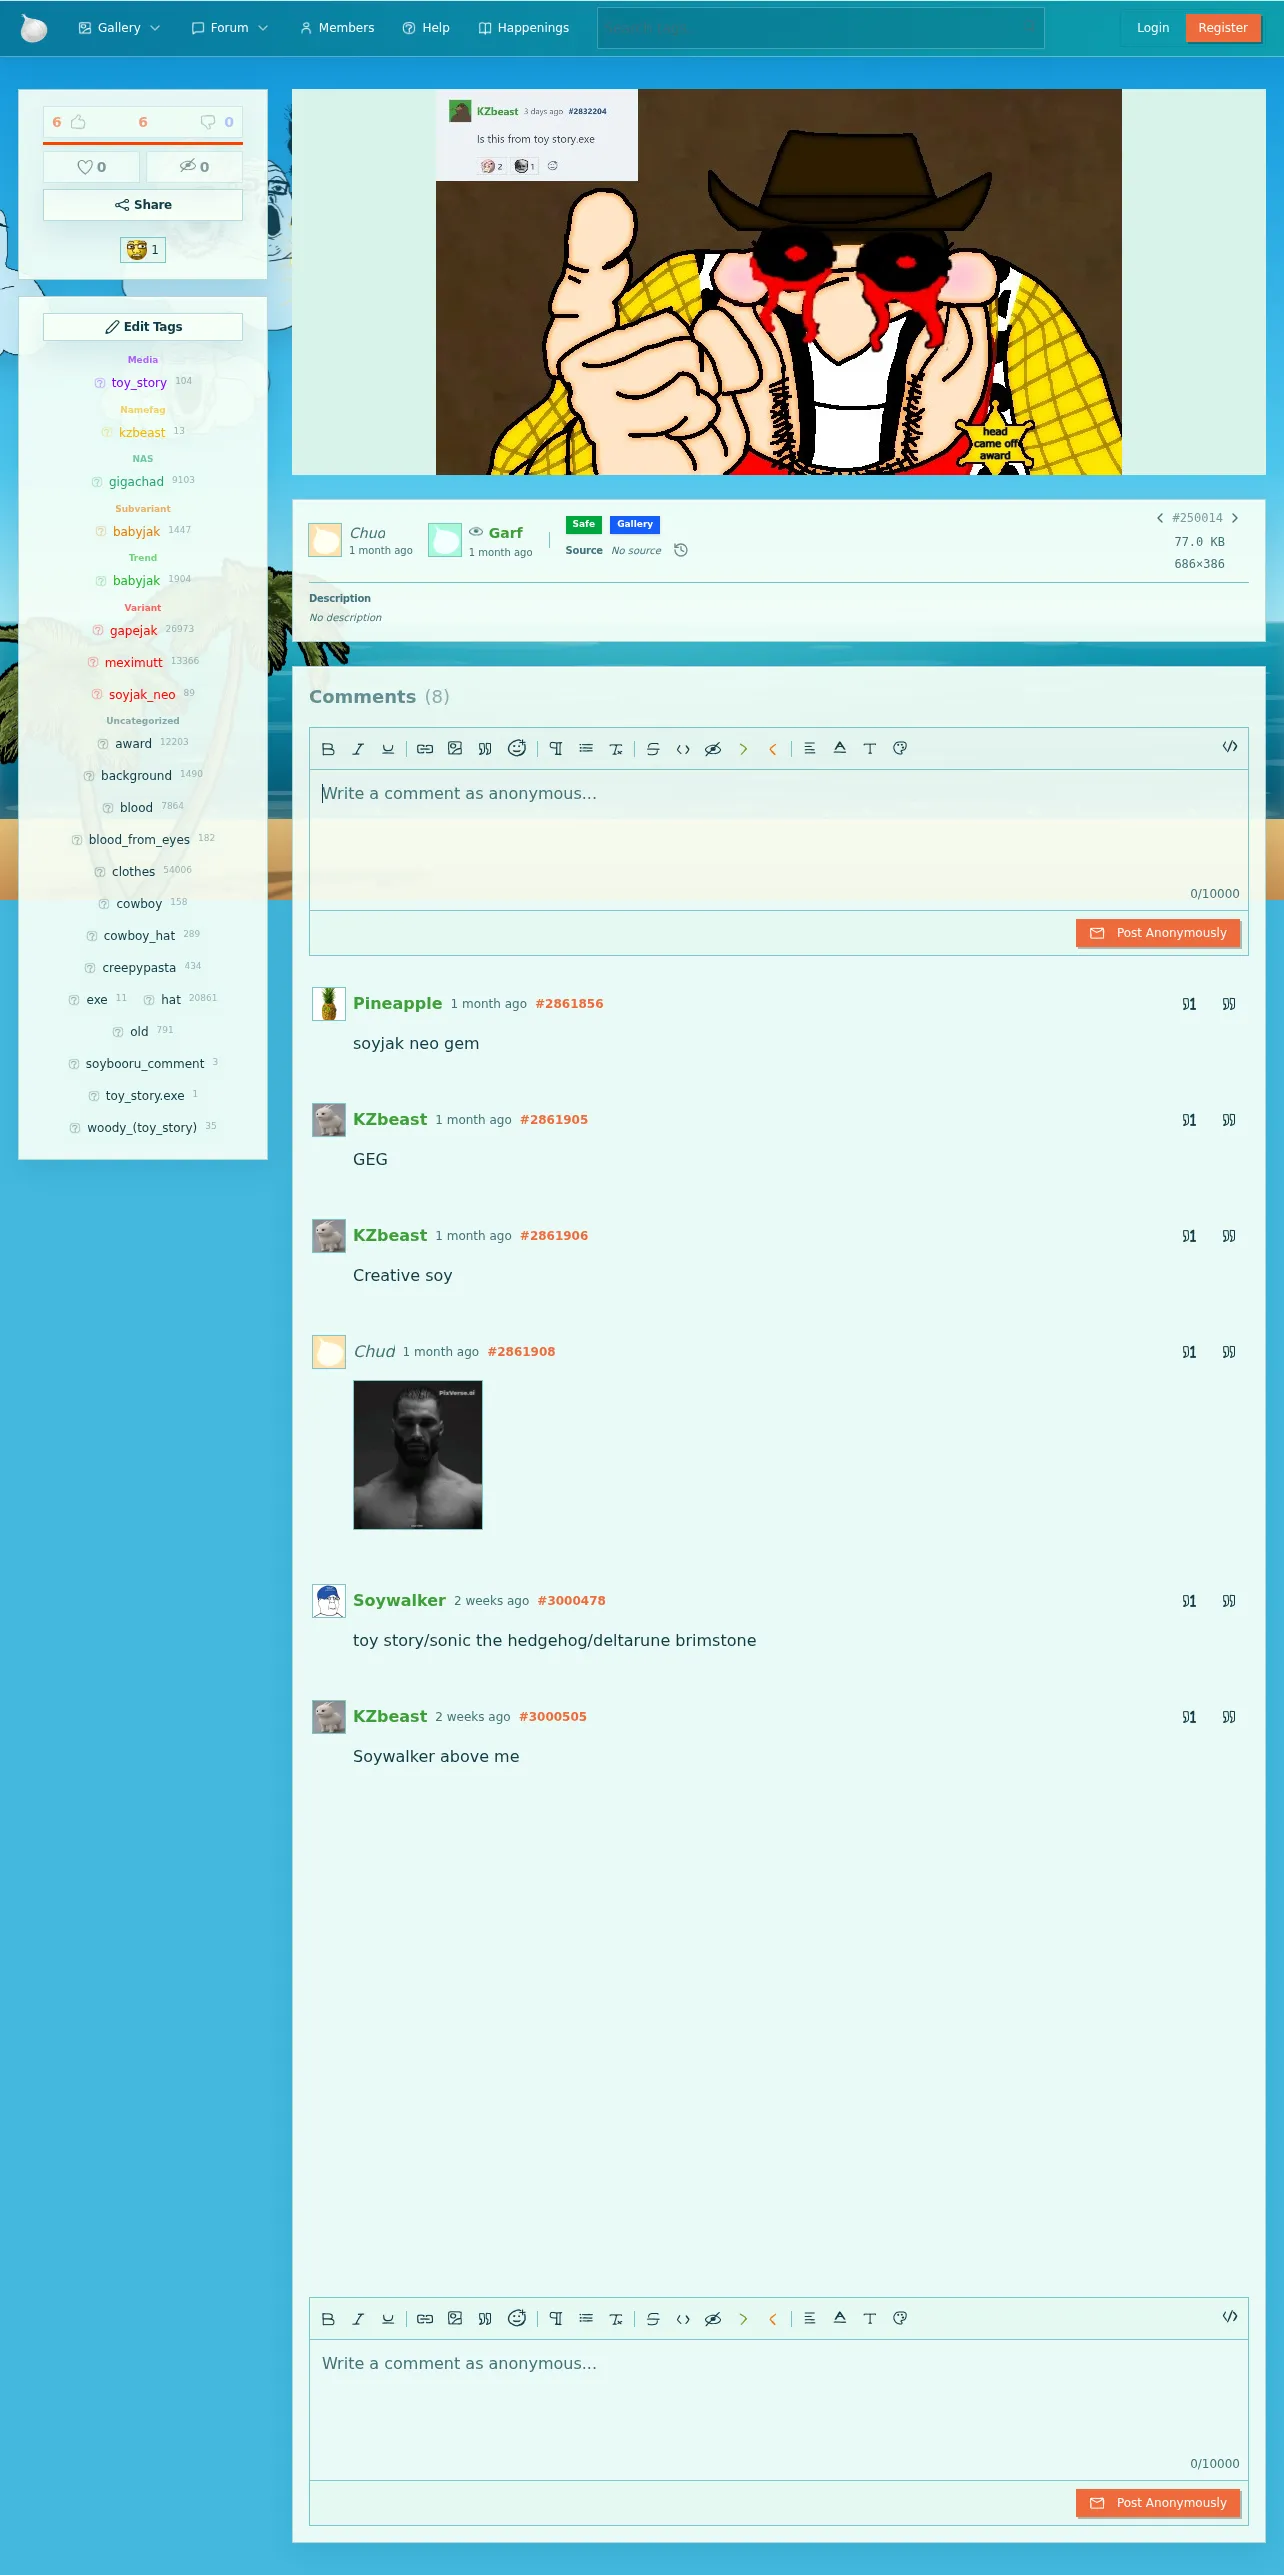Click the Login button
Image resolution: width=1284 pixels, height=2575 pixels.
(x=1153, y=28)
